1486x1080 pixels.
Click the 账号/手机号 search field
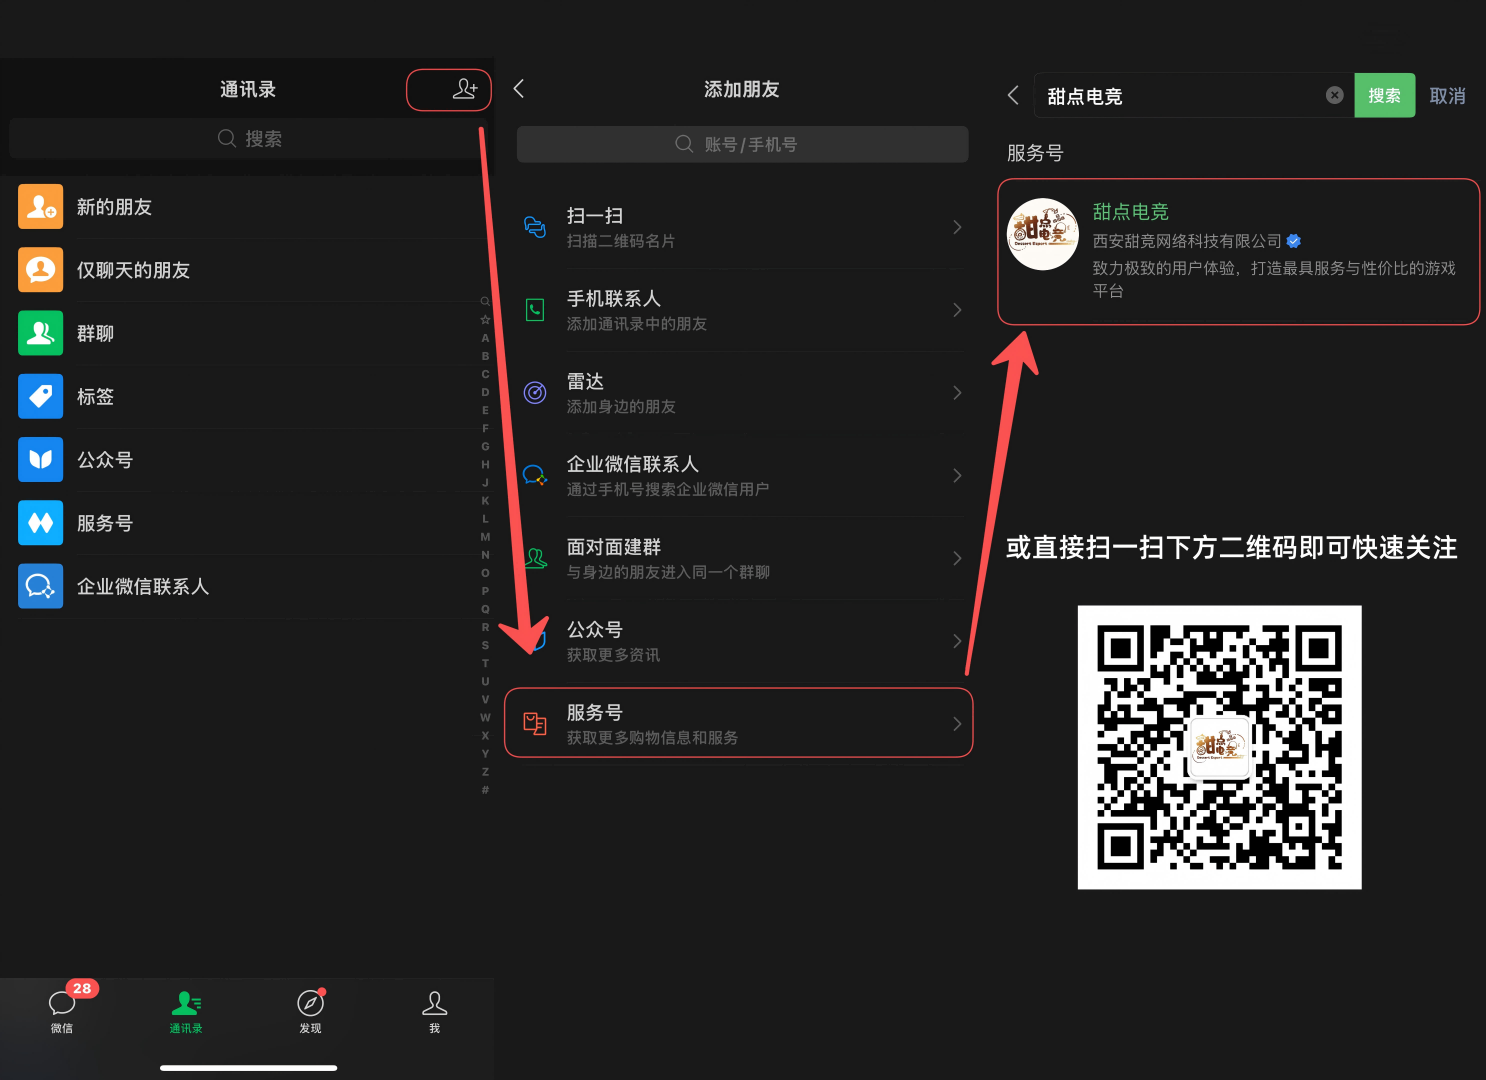742,144
